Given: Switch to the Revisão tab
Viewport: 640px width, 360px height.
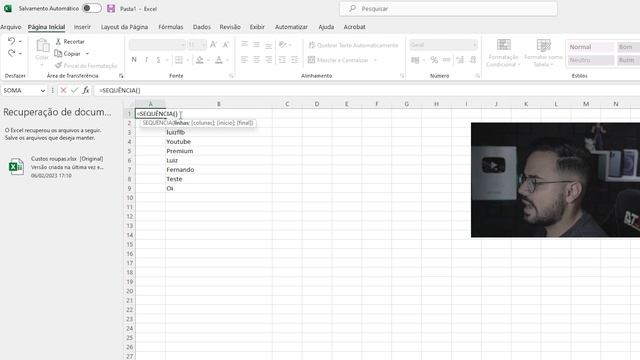Looking at the screenshot, I should click(230, 27).
